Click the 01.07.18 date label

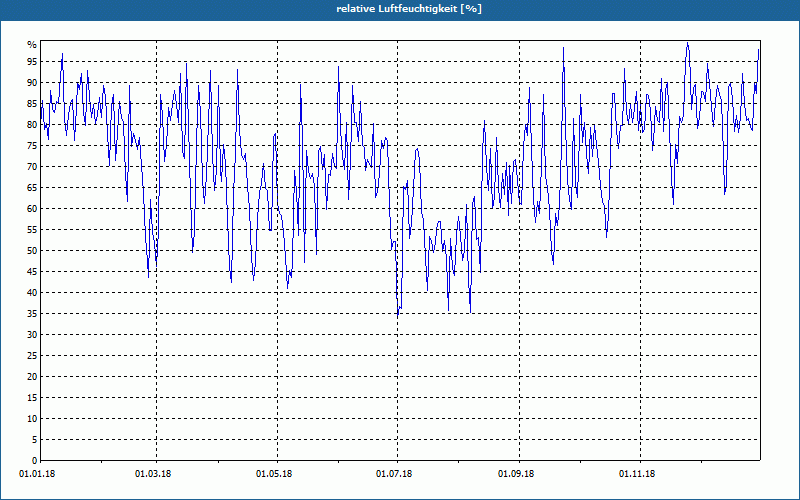pos(394,474)
